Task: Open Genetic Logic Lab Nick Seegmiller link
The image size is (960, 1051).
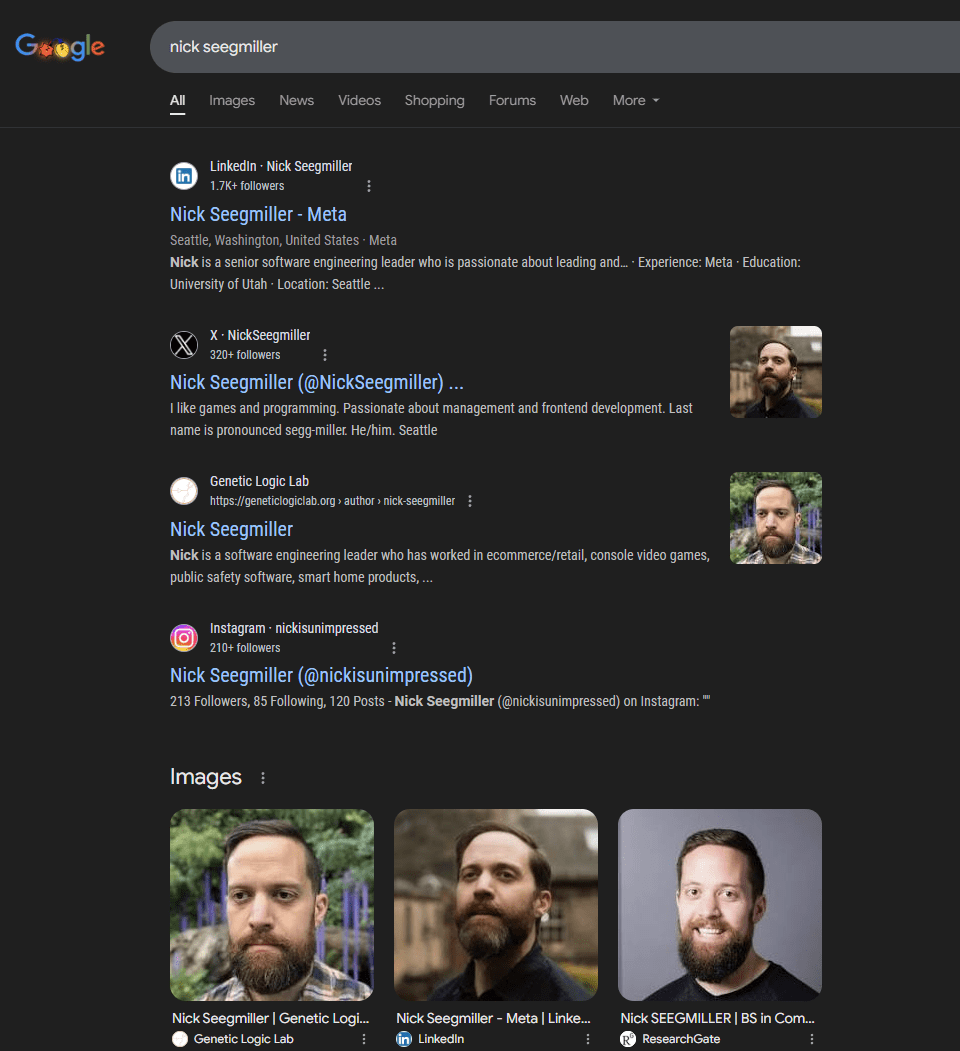Action: [231, 530]
